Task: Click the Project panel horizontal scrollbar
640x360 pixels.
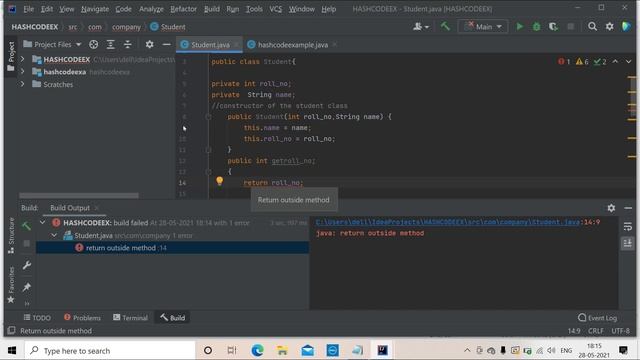Action: click(x=79, y=196)
